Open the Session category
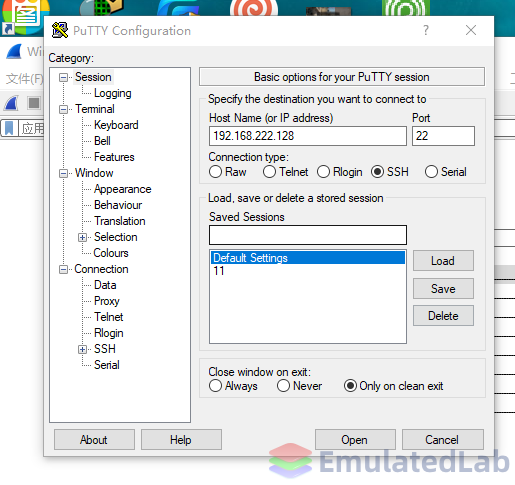Screen dimensions: 515x485 (93, 77)
